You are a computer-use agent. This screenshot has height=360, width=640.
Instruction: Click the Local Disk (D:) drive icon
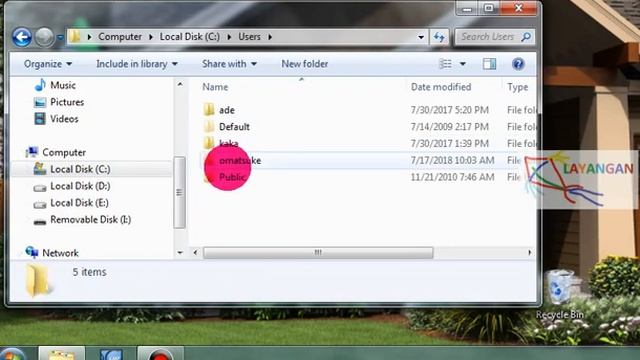click(x=40, y=188)
